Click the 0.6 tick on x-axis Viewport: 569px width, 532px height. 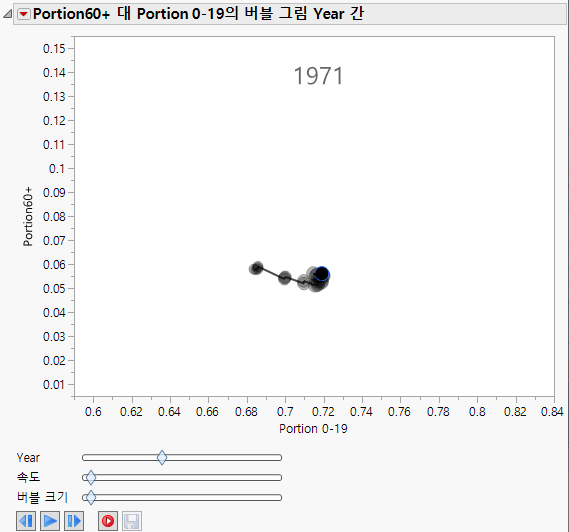click(93, 412)
